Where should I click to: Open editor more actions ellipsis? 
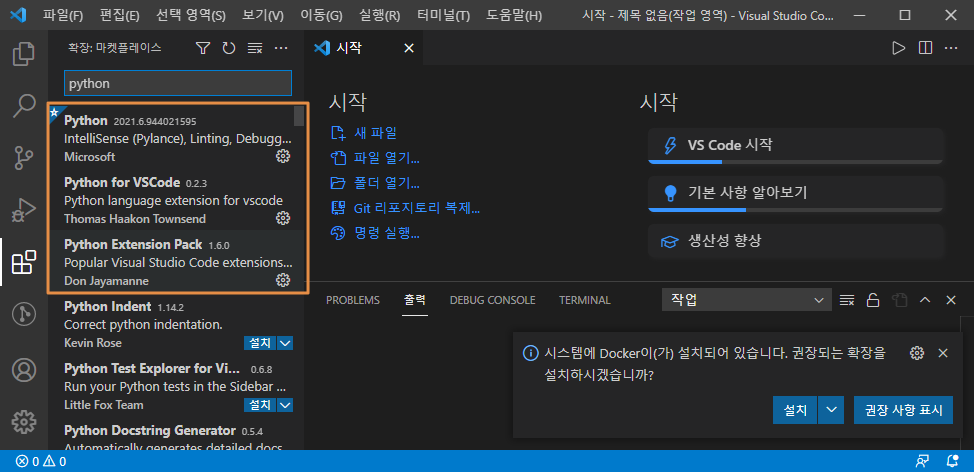click(951, 48)
